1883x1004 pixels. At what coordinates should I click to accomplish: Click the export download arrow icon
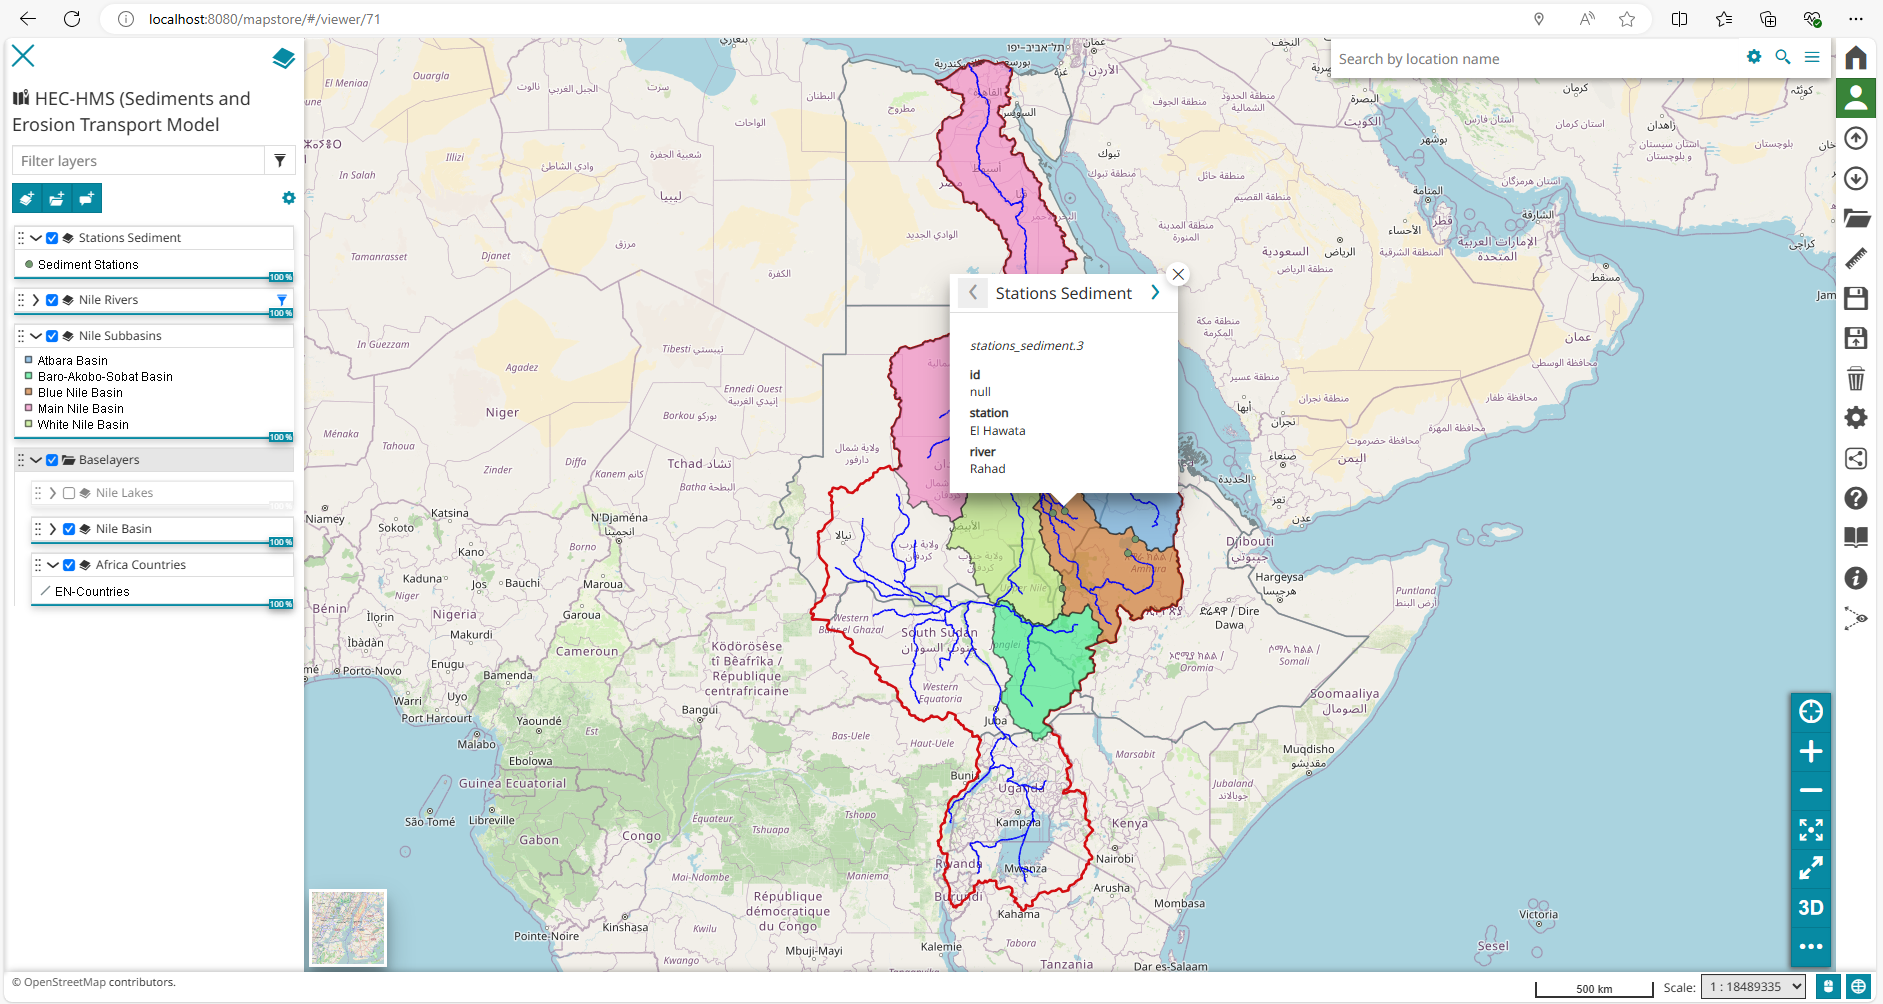point(1856,178)
